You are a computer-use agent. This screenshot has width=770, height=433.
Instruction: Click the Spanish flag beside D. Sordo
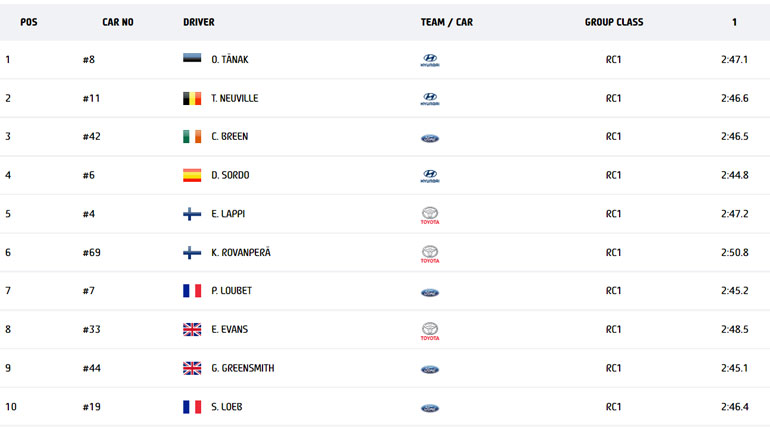click(x=192, y=175)
